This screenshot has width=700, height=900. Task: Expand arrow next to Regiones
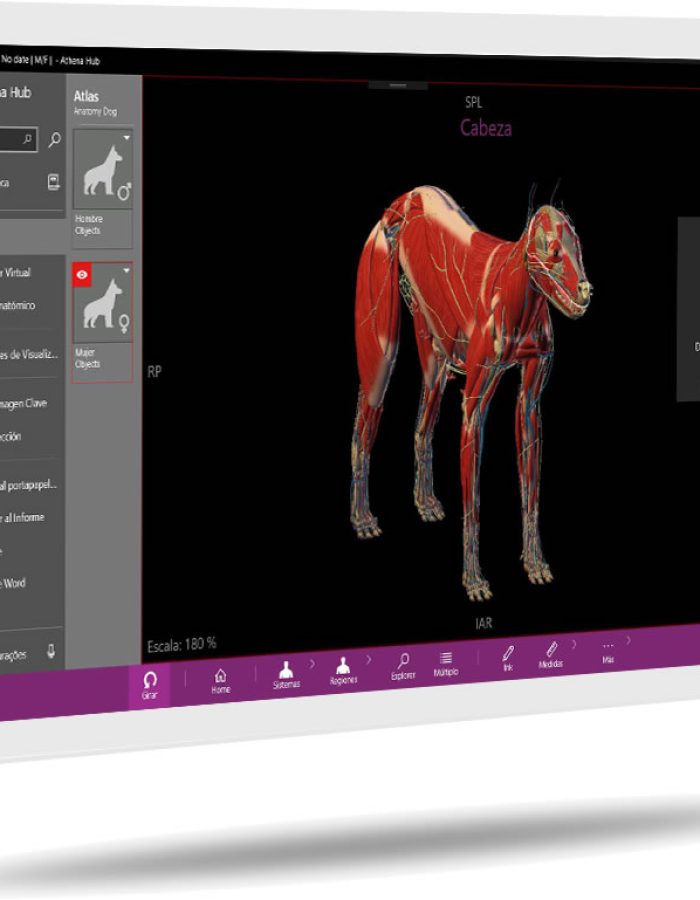click(x=369, y=660)
